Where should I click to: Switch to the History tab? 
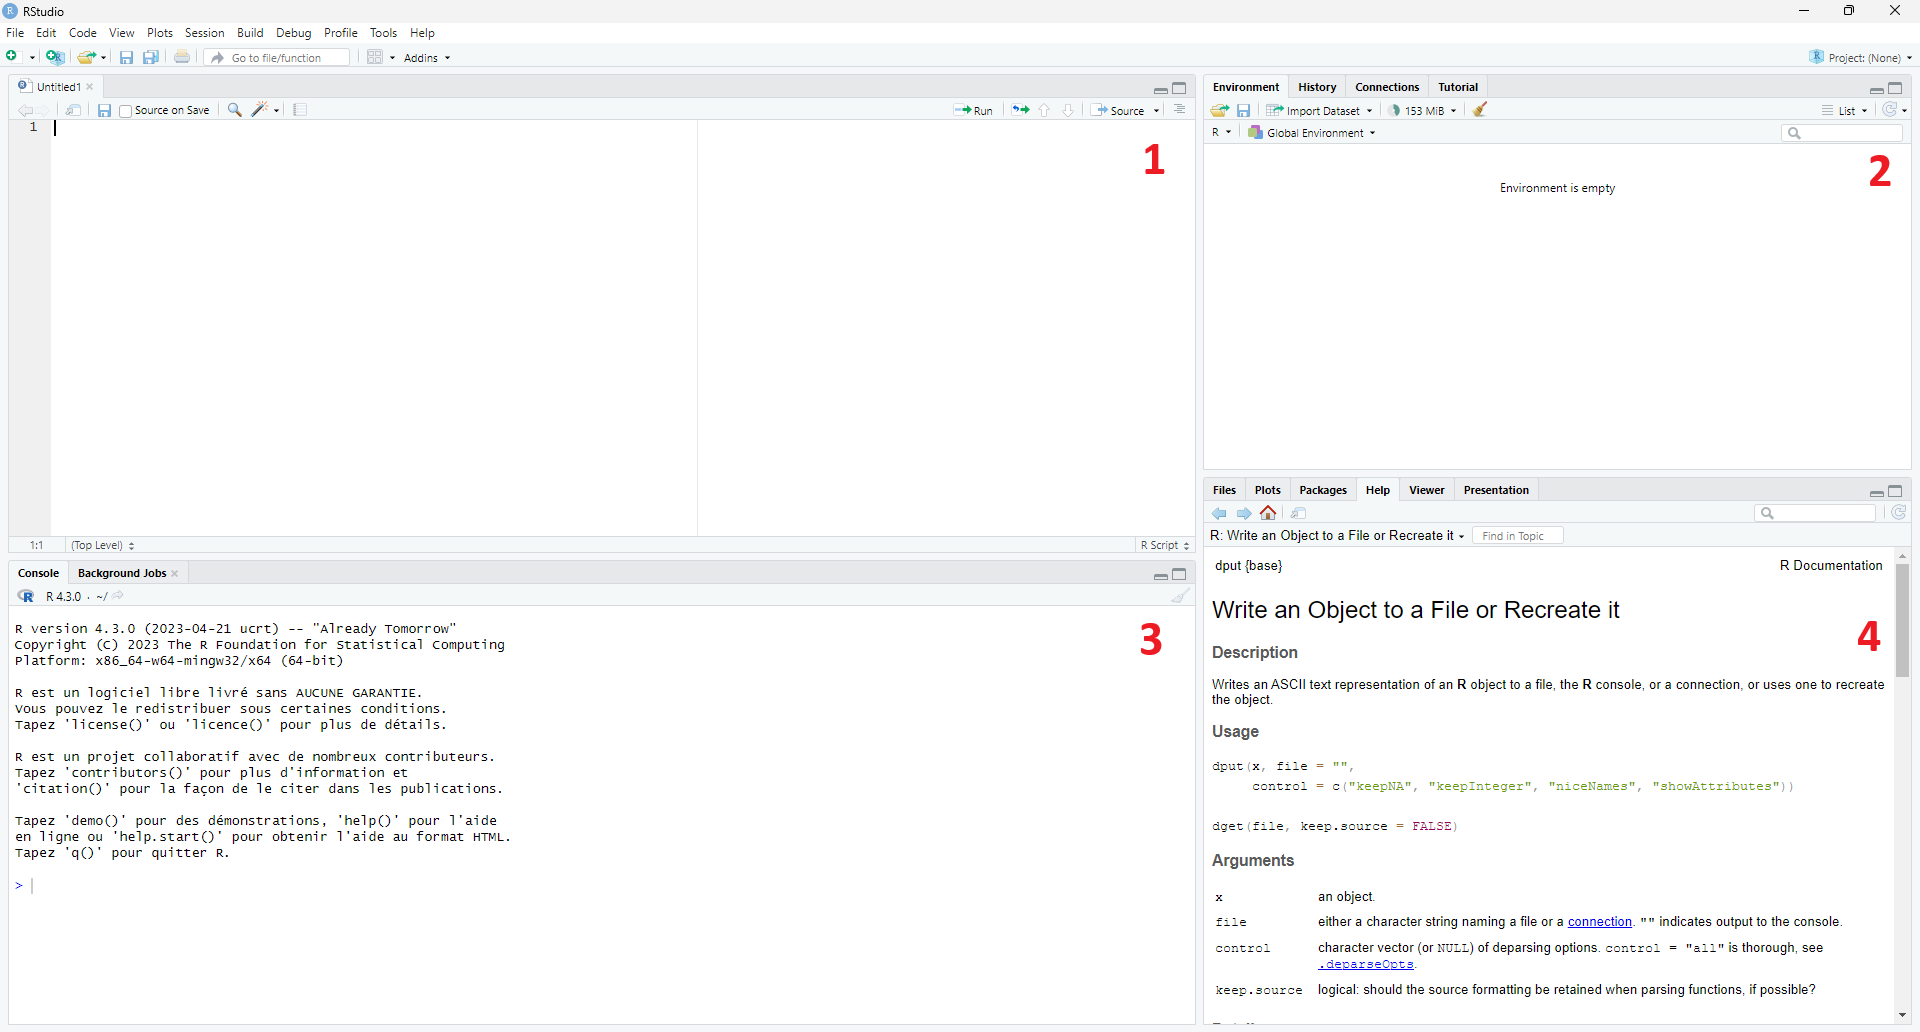pyautogui.click(x=1317, y=87)
